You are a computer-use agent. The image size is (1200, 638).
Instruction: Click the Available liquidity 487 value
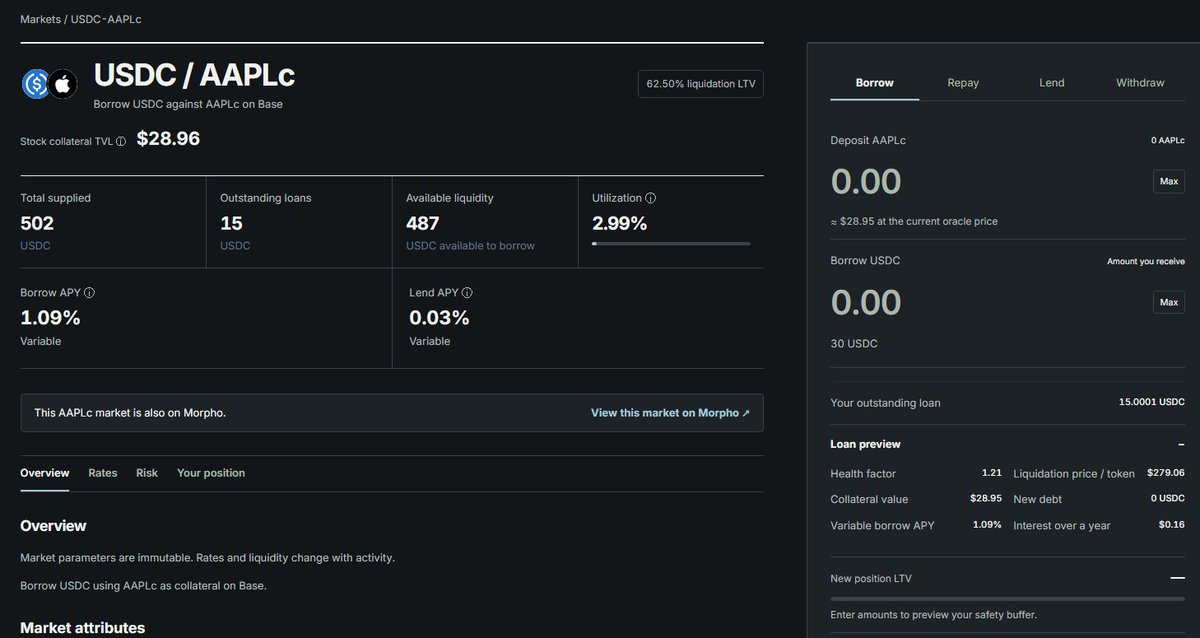424,223
